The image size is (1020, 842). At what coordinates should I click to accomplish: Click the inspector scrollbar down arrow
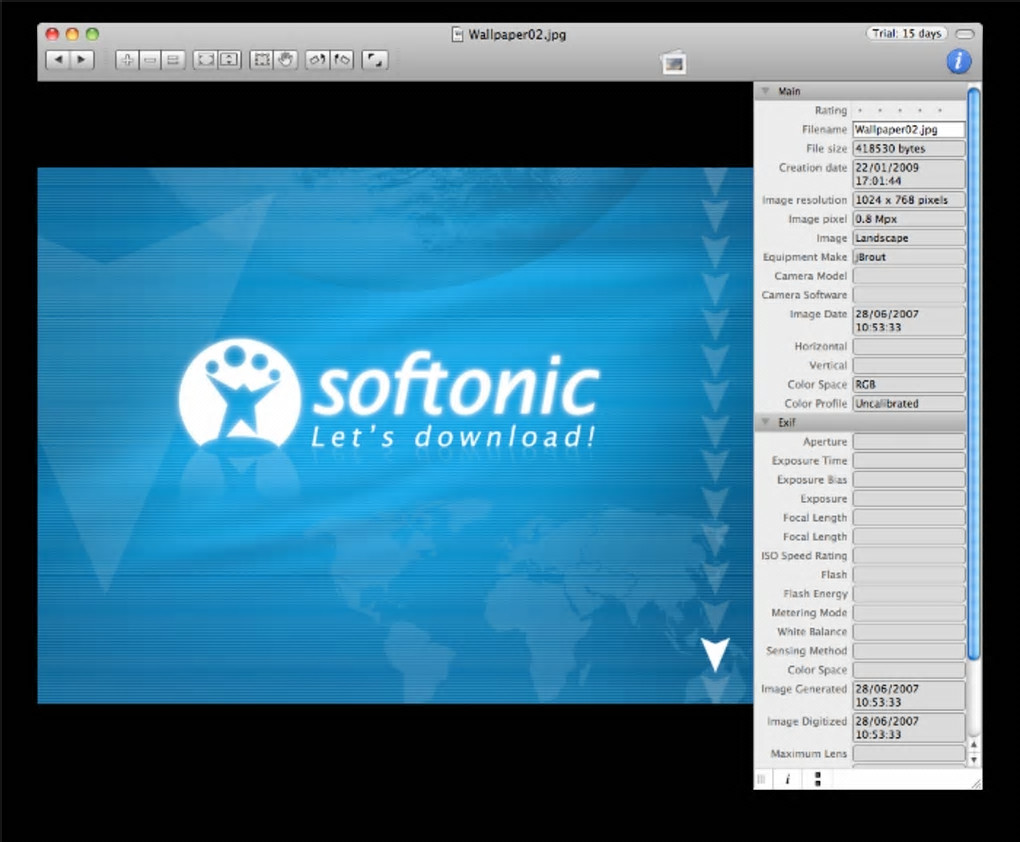(974, 759)
